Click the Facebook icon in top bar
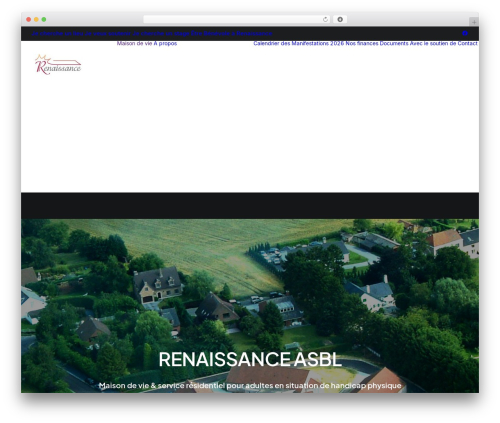Screen dimensions: 500x423 click(x=465, y=33)
